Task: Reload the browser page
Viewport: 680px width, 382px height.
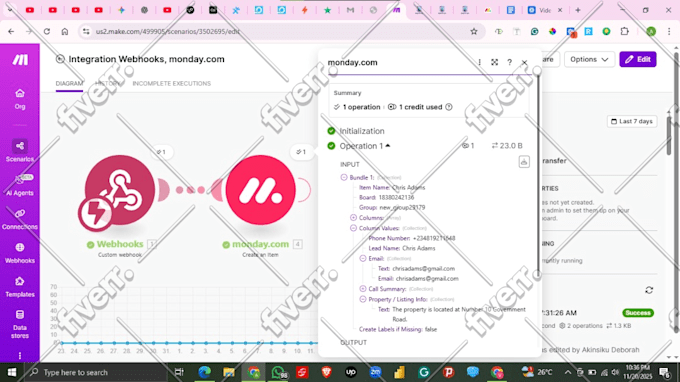Action: tap(46, 31)
